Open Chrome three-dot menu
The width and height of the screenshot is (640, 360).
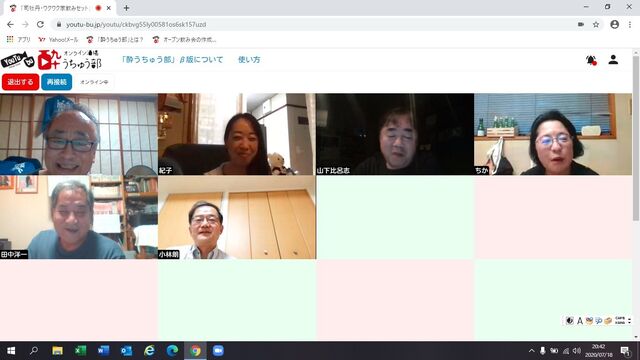coord(630,24)
